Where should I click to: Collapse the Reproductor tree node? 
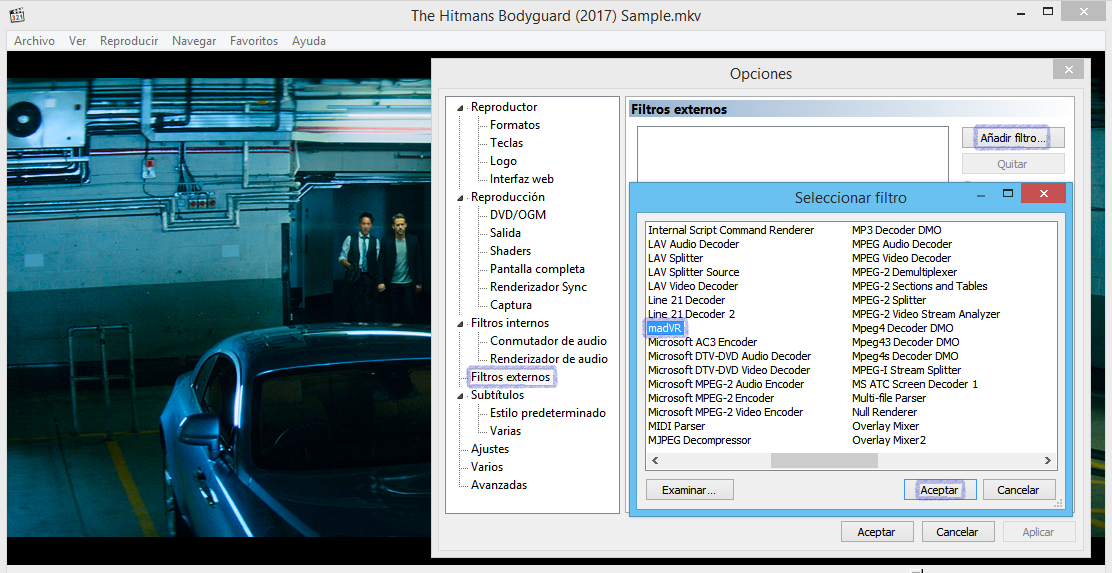pyautogui.click(x=461, y=108)
